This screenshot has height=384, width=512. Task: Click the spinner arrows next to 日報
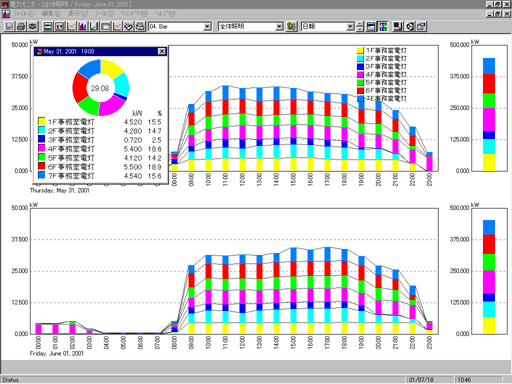pos(360,26)
